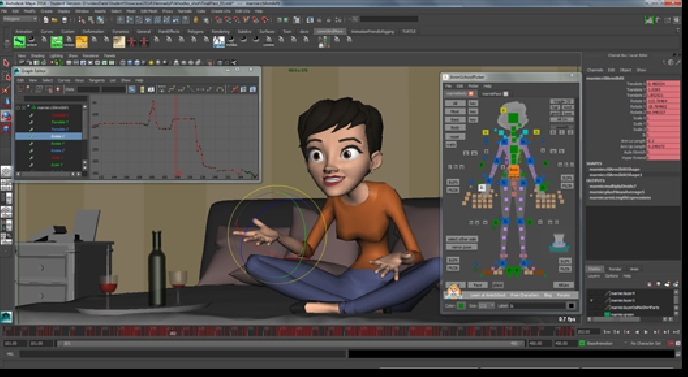
Task: Select the Move tool in the left toolbox
Action: 7,103
